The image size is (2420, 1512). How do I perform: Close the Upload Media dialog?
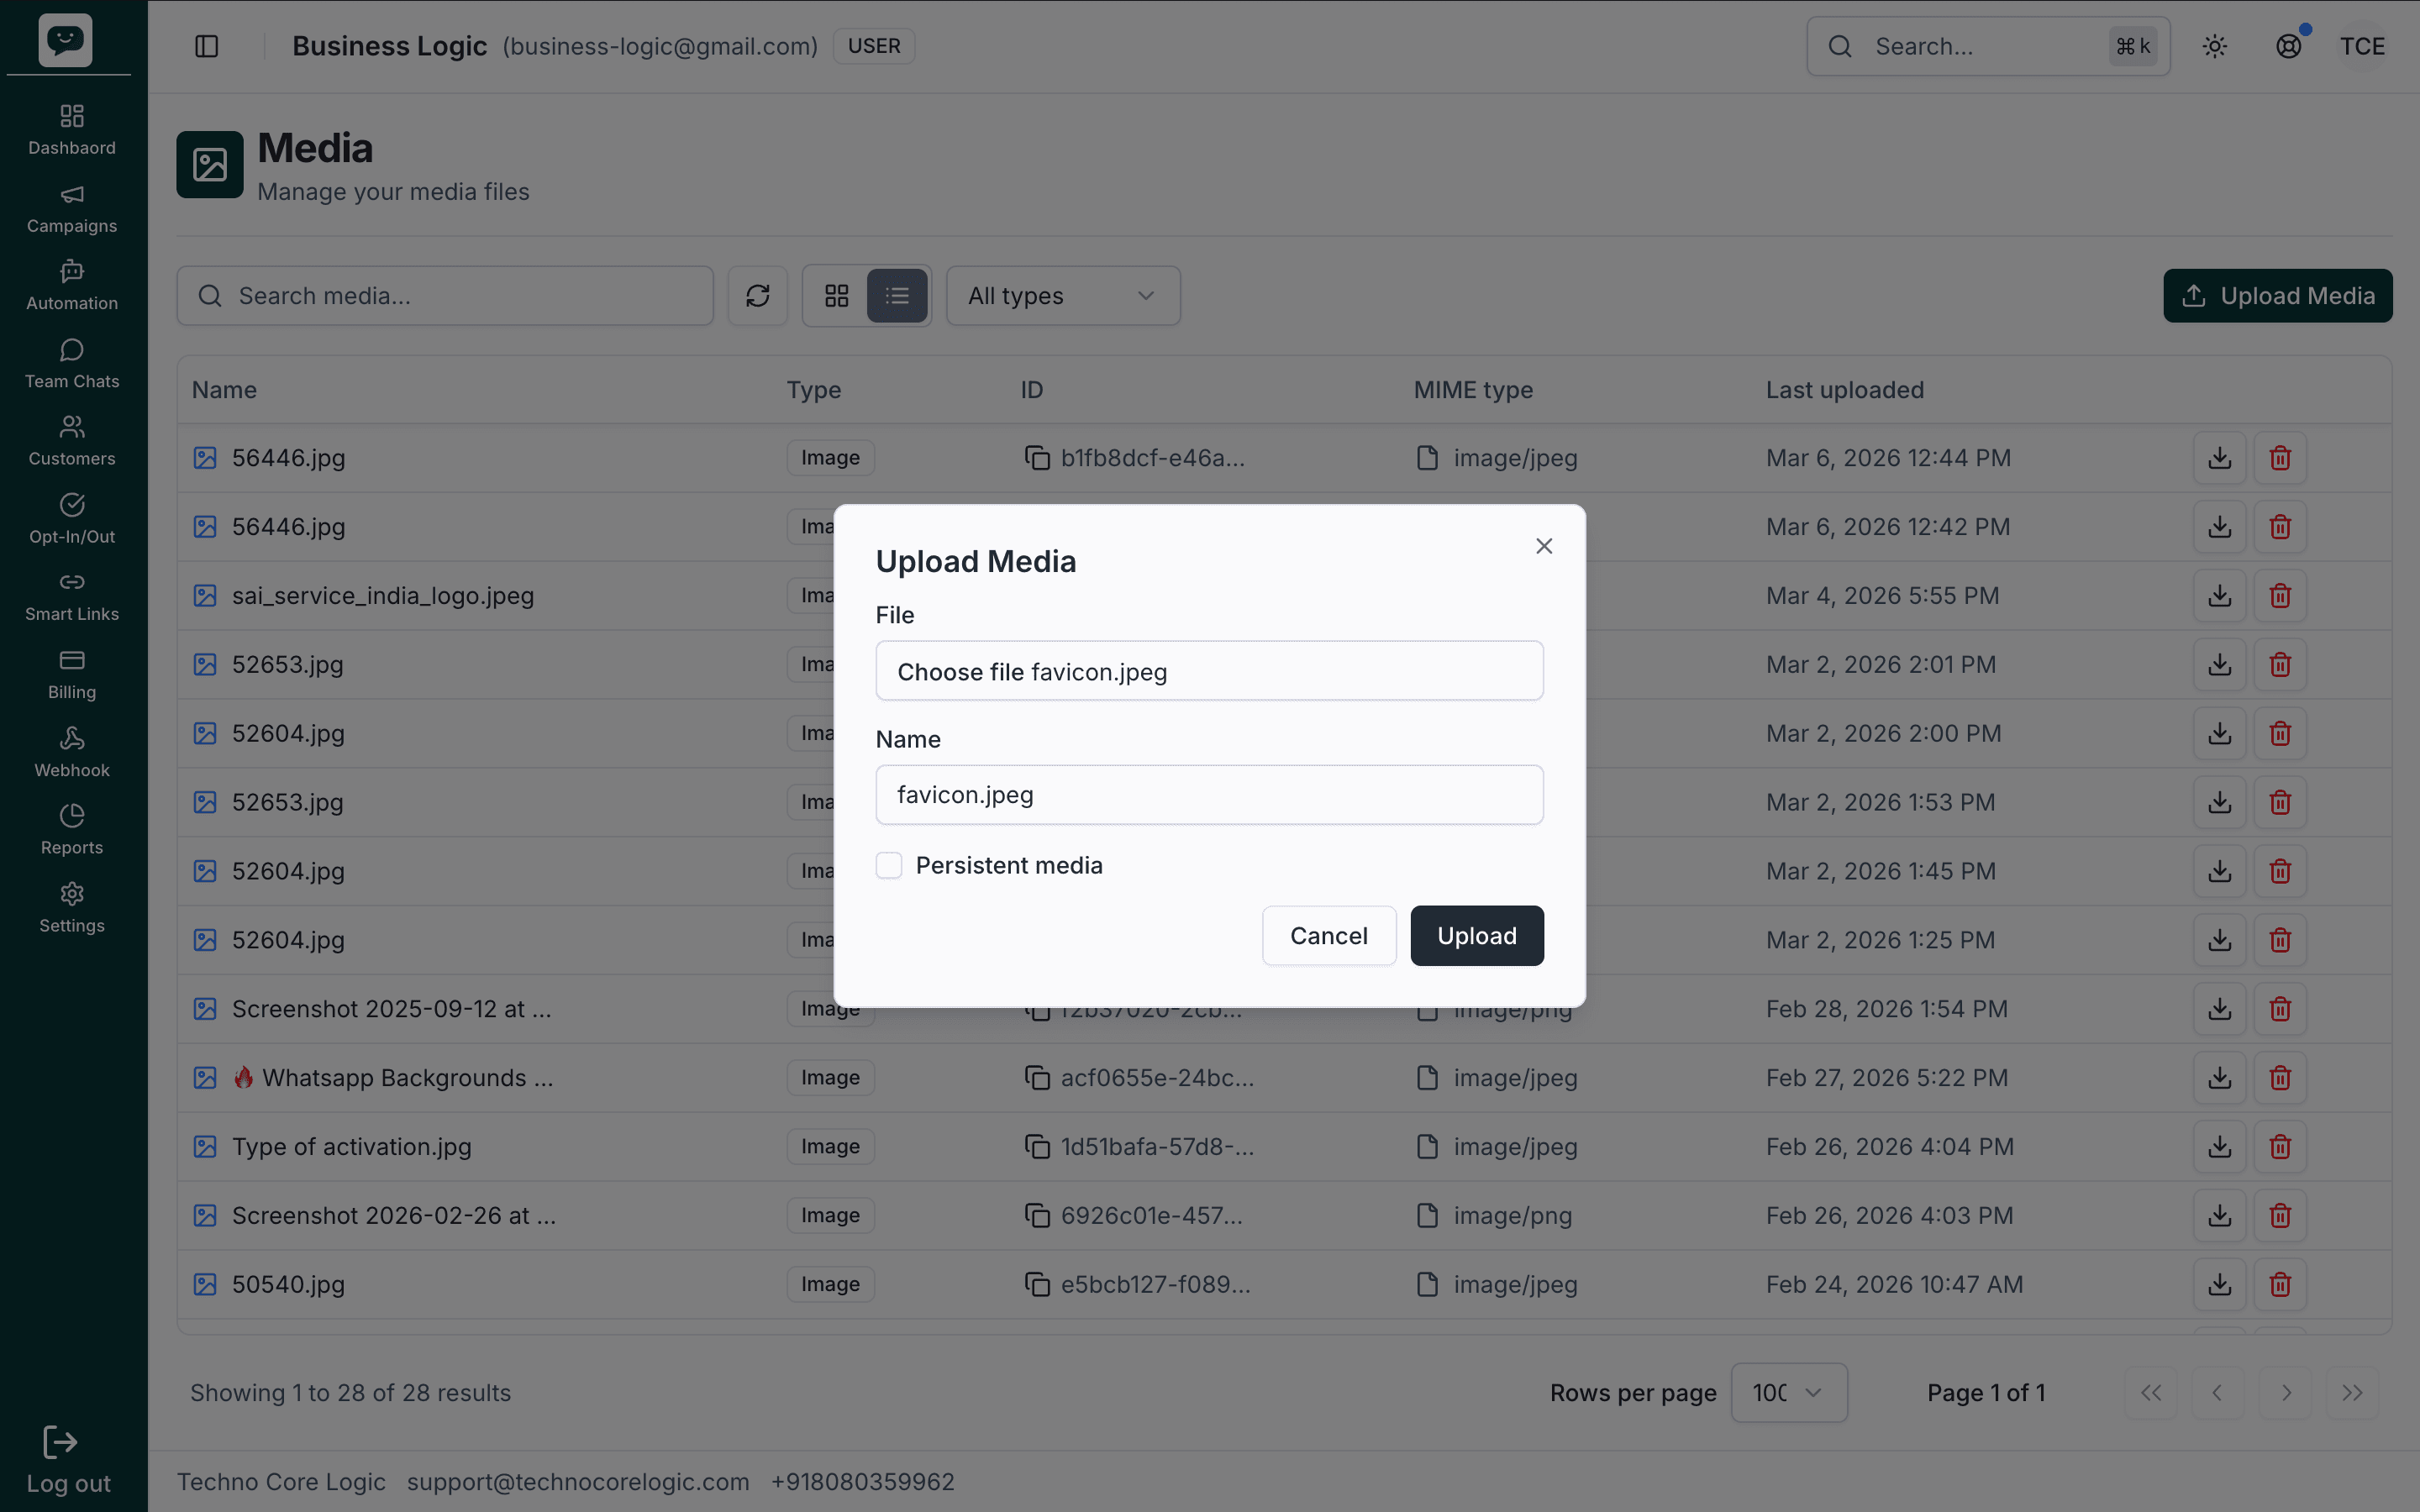pyautogui.click(x=1543, y=546)
